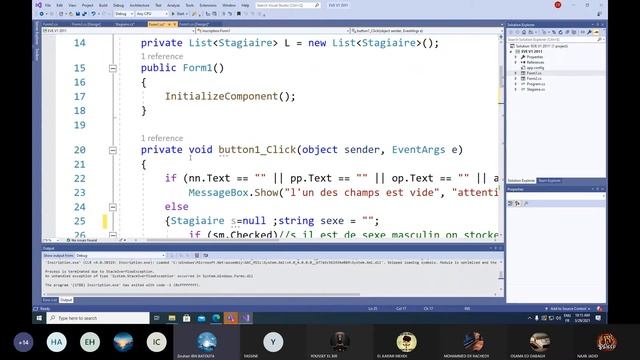Open the File menu

(48, 5)
